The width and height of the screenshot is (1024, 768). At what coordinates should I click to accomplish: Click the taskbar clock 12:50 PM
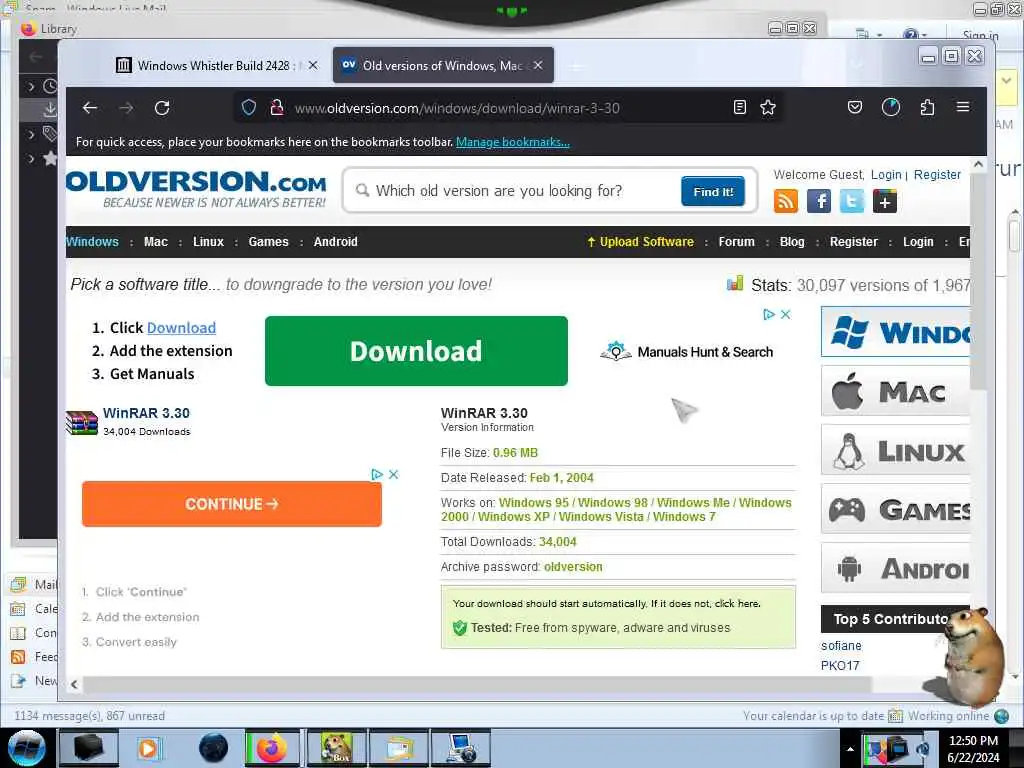[973, 748]
